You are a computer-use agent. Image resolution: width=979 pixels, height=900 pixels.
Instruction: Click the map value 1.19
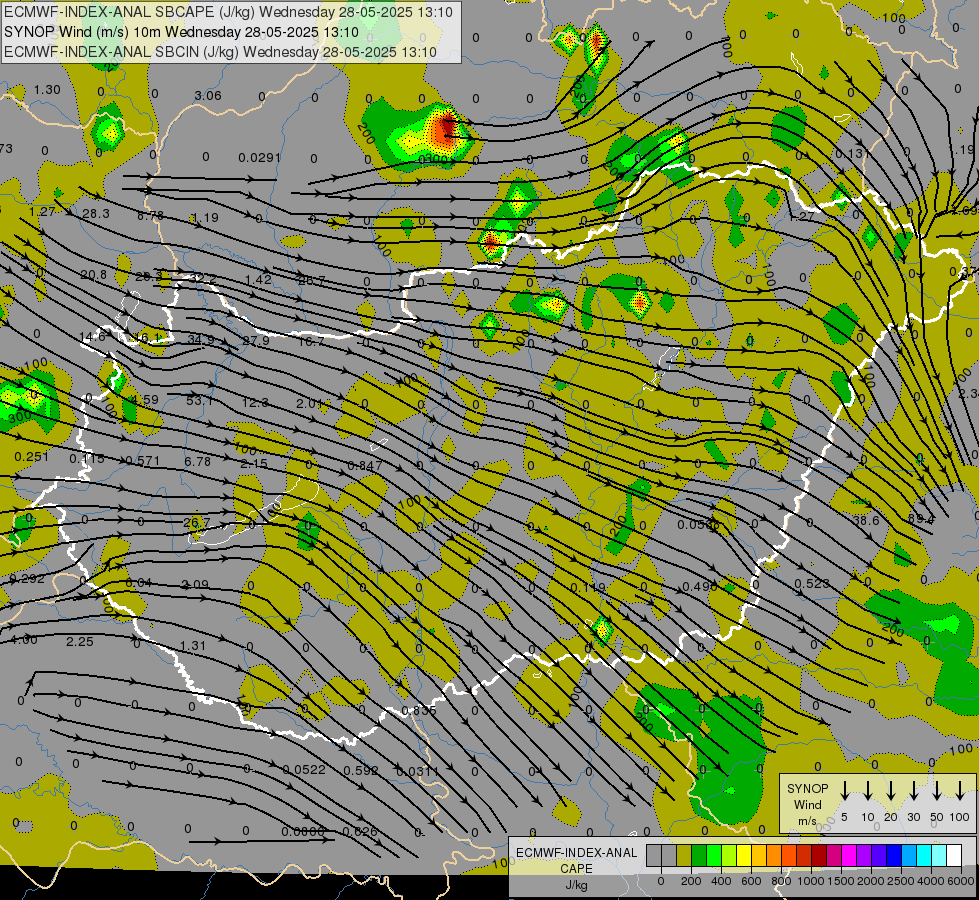coord(205,217)
